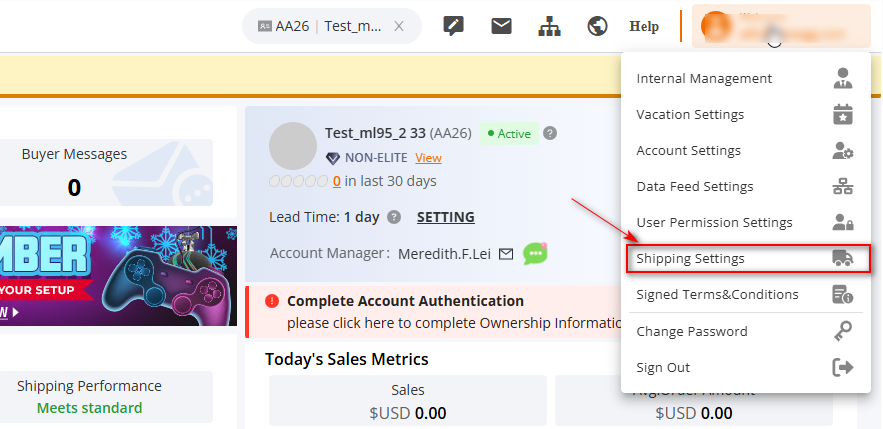Open the feedback note icon in header
Image resolution: width=883 pixels, height=429 pixels.
(453, 26)
